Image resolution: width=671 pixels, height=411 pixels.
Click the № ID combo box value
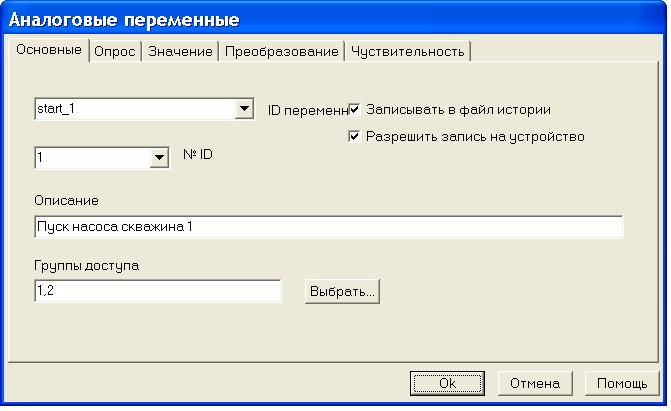[90, 156]
